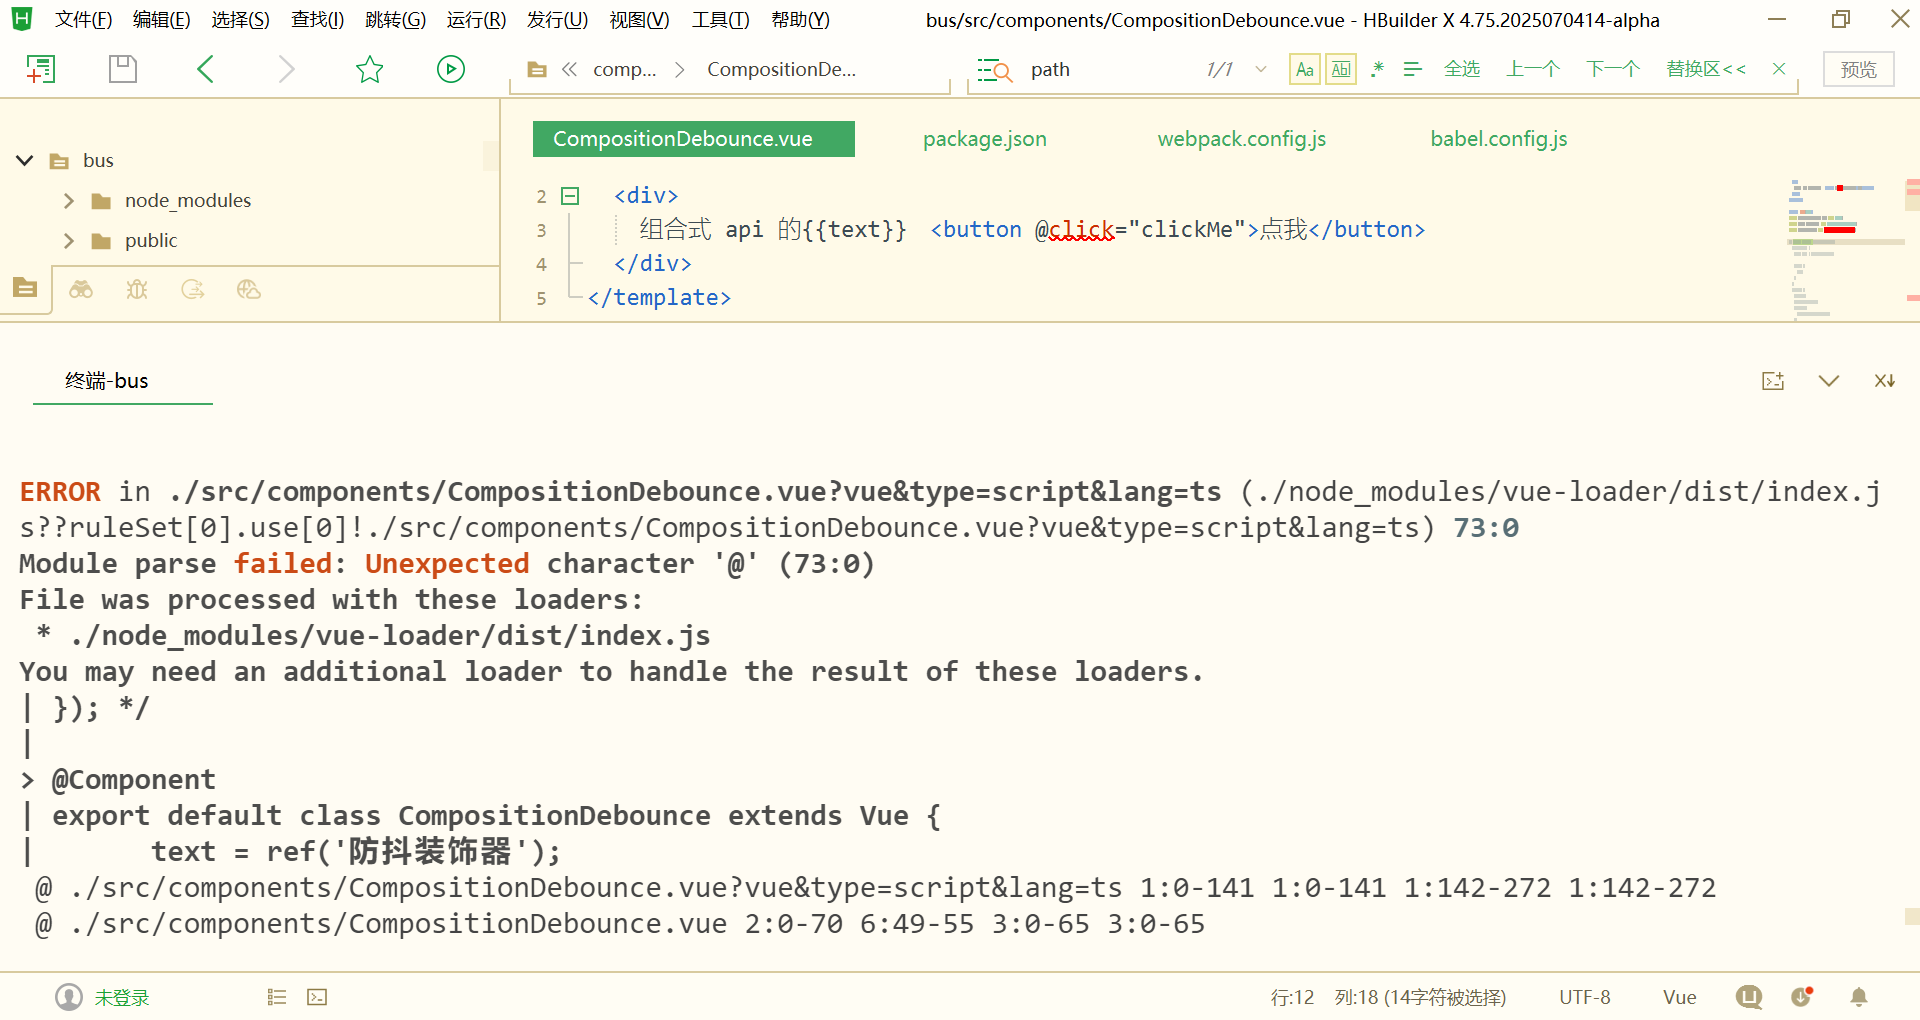Expand the node_modules folder
The image size is (1920, 1020).
click(x=69, y=201)
